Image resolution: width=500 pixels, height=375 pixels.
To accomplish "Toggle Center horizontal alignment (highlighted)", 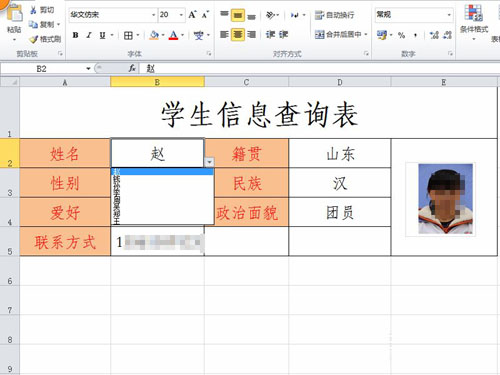I will (238, 34).
